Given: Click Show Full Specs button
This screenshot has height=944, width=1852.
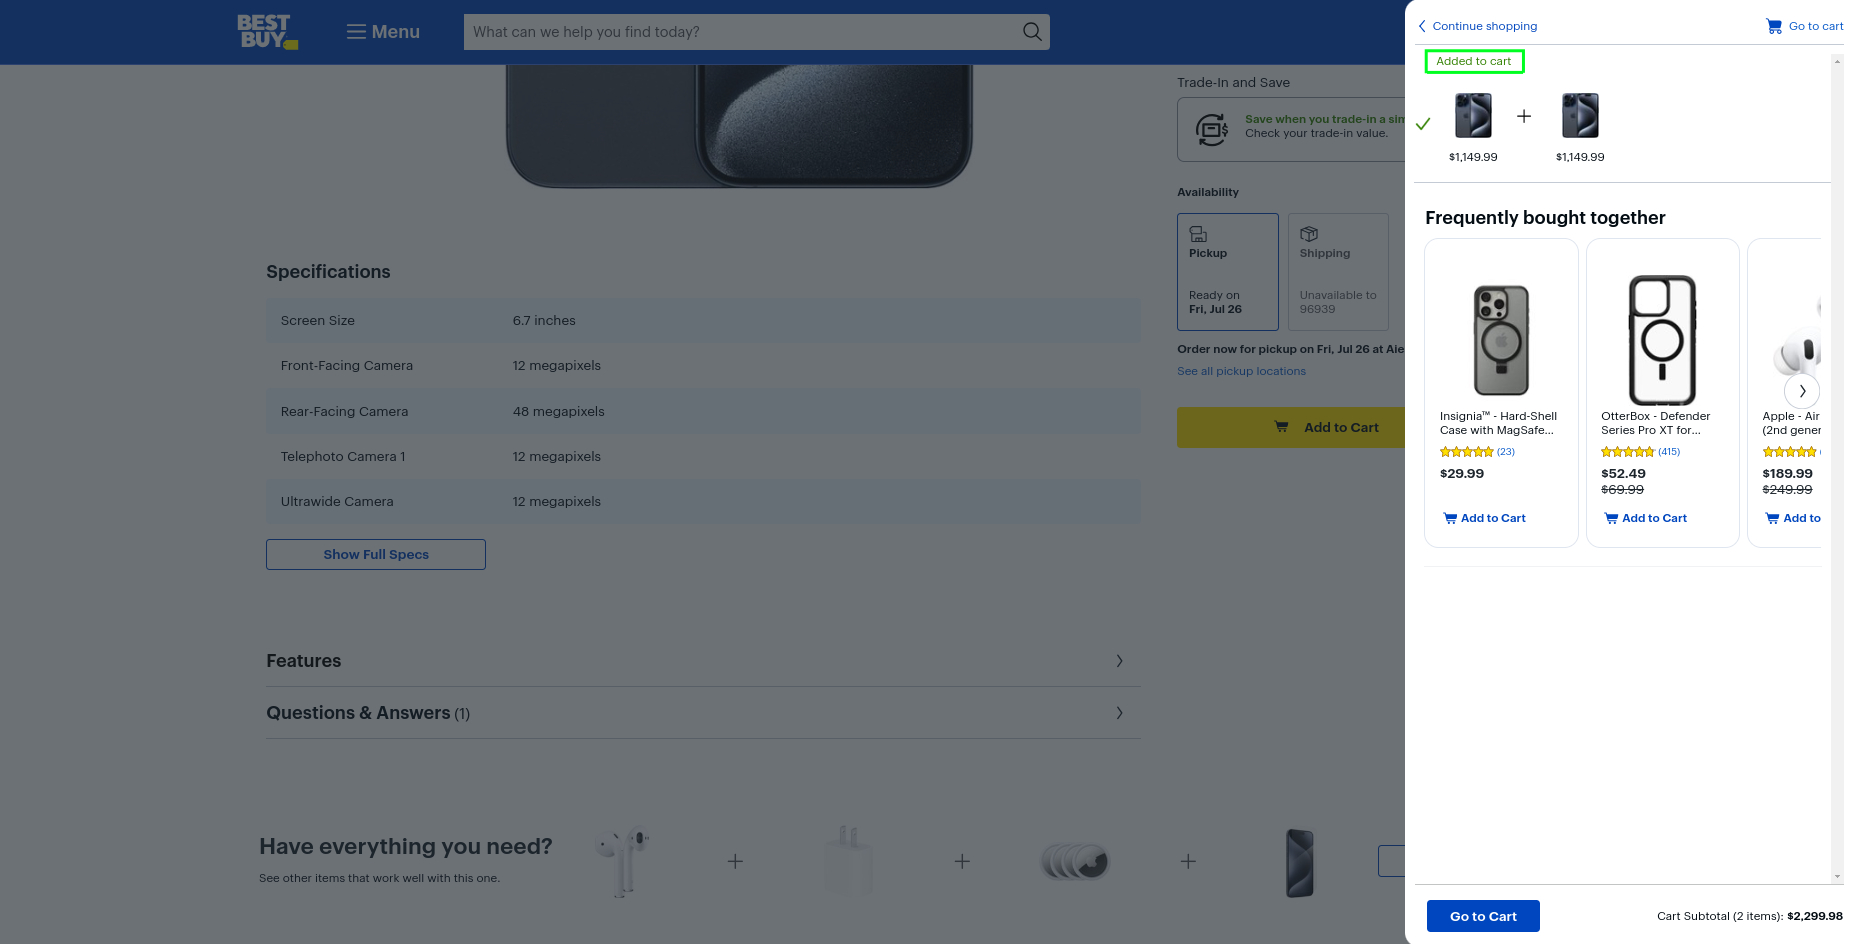Looking at the screenshot, I should coord(376,555).
